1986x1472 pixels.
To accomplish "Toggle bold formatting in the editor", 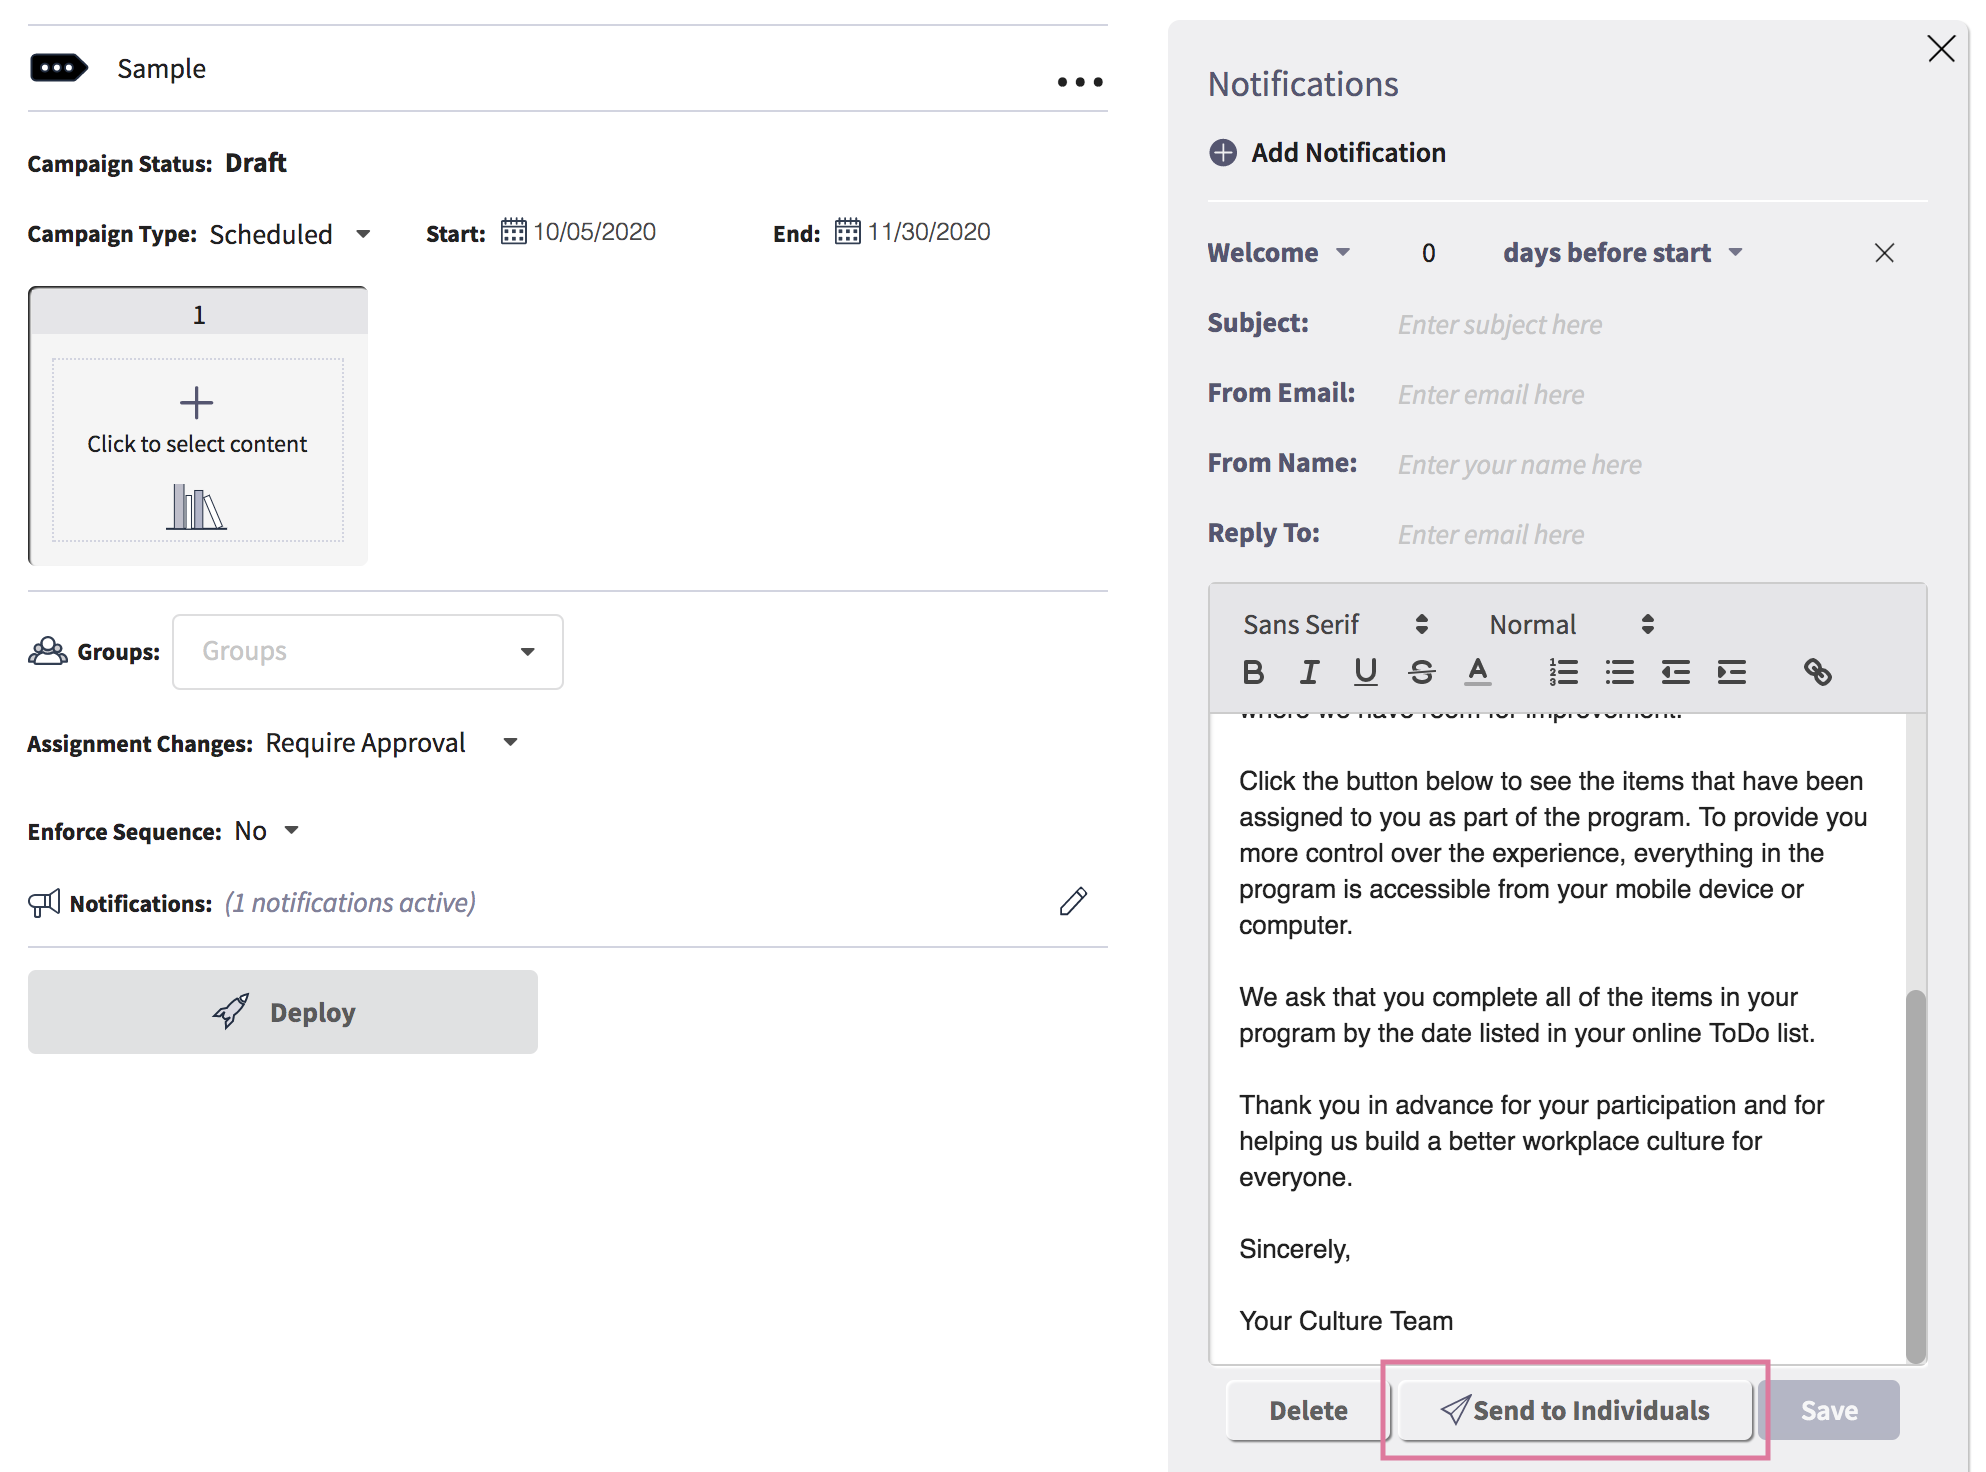I will point(1253,672).
